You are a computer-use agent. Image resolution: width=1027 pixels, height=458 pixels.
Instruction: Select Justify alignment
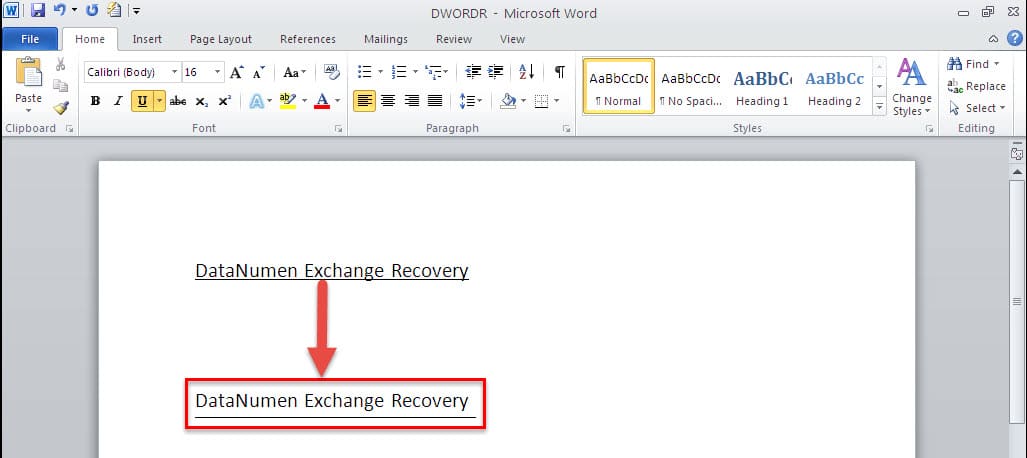tap(436, 101)
